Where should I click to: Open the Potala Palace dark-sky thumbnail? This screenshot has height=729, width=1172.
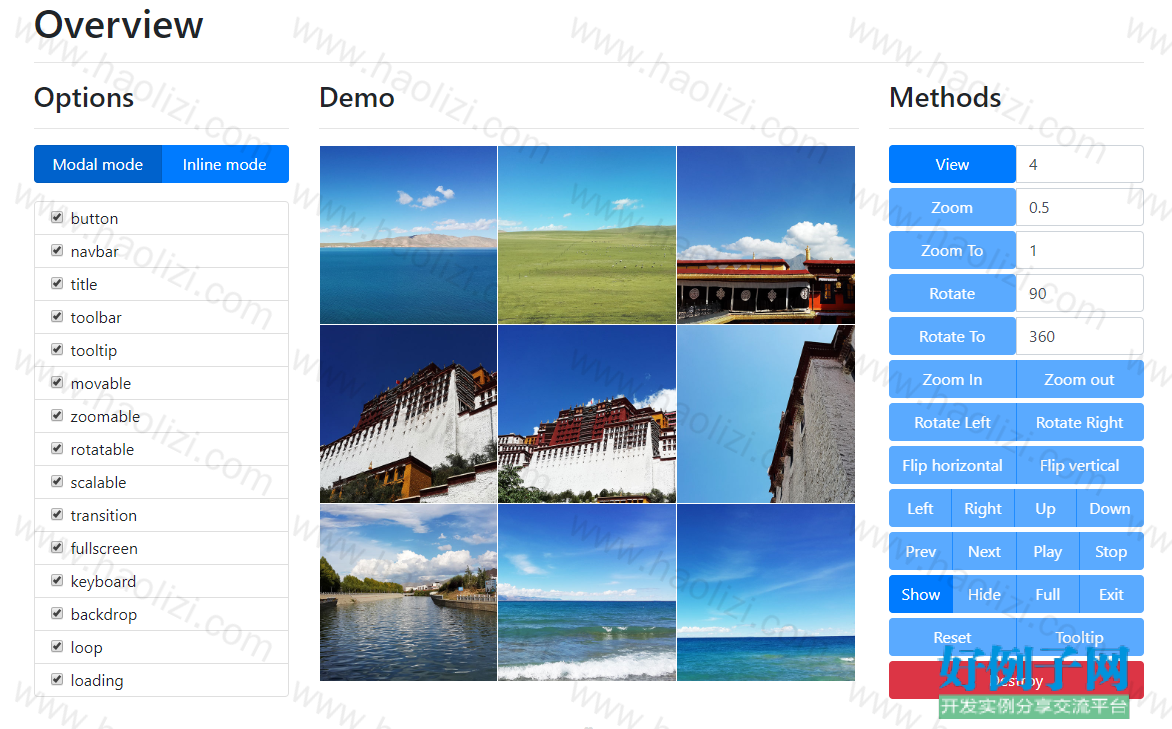(408, 413)
